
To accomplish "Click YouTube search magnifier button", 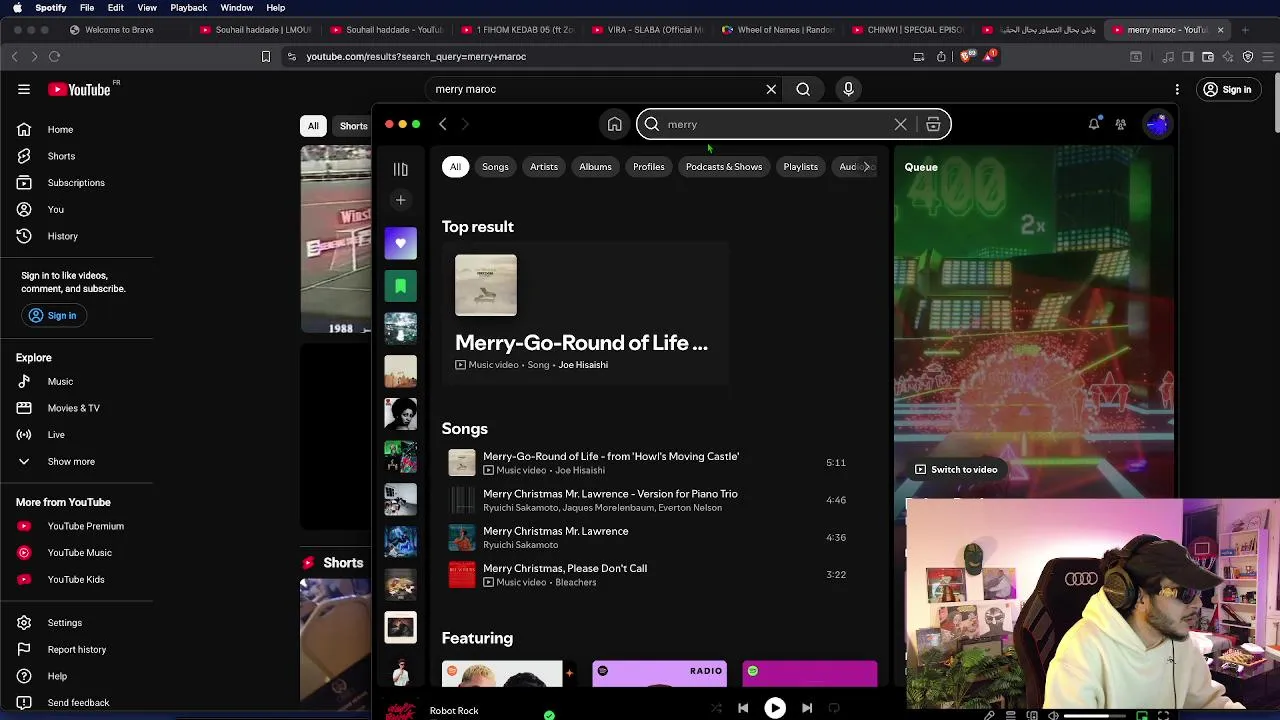I will [803, 89].
